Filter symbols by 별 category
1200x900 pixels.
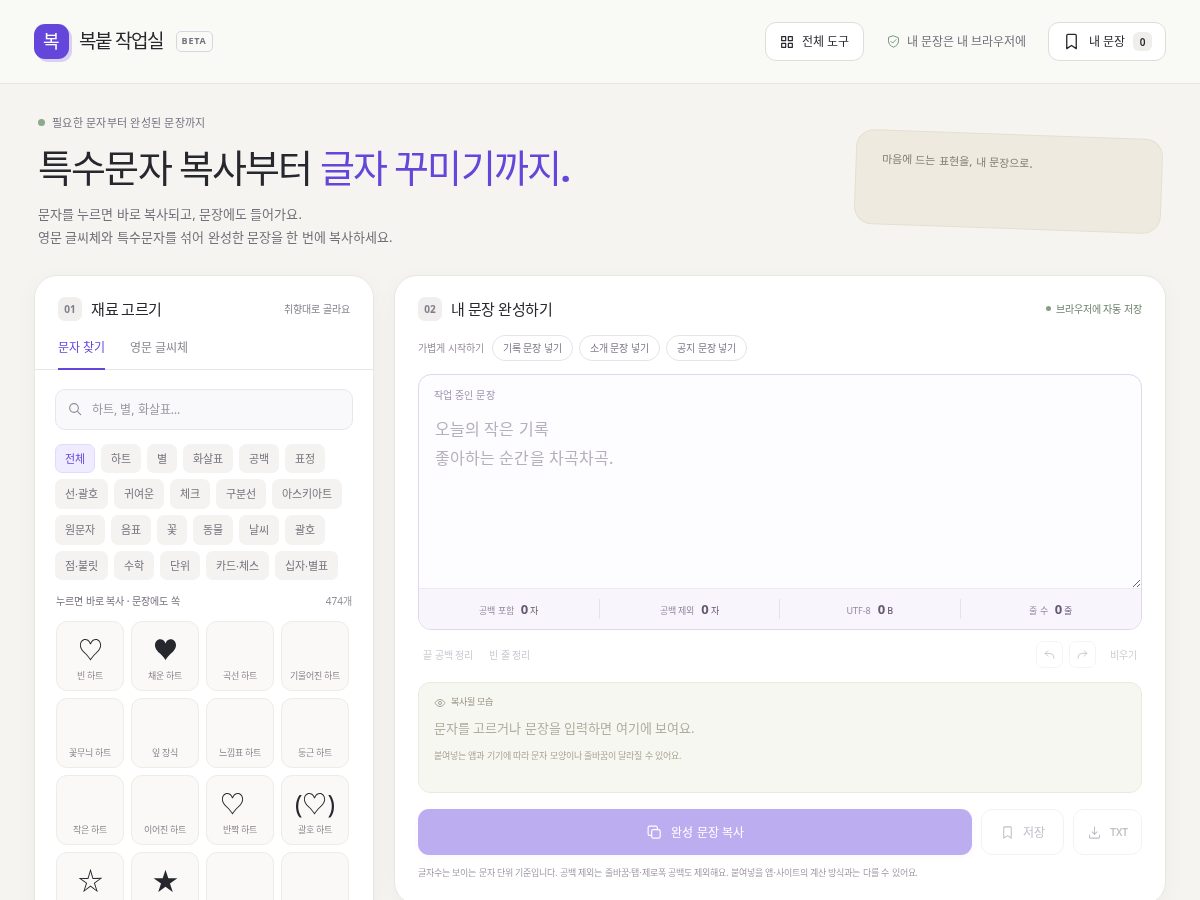click(162, 458)
